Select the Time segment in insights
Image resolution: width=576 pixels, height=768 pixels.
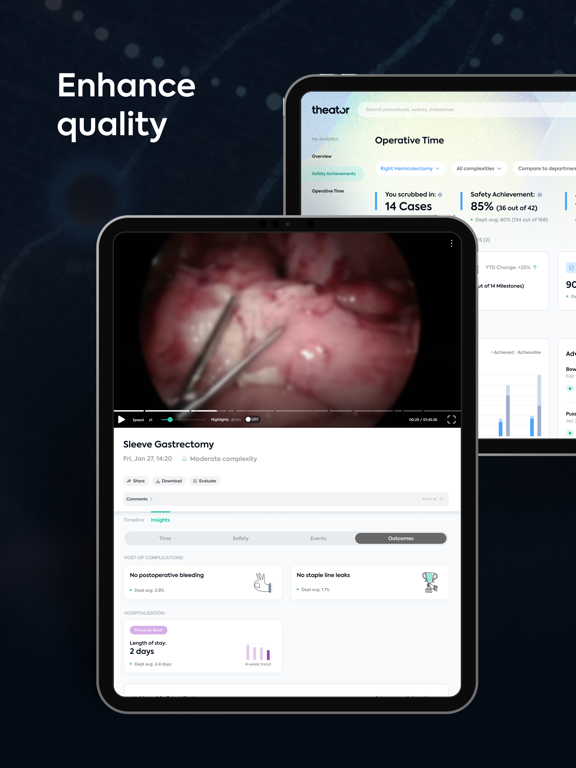(165, 538)
